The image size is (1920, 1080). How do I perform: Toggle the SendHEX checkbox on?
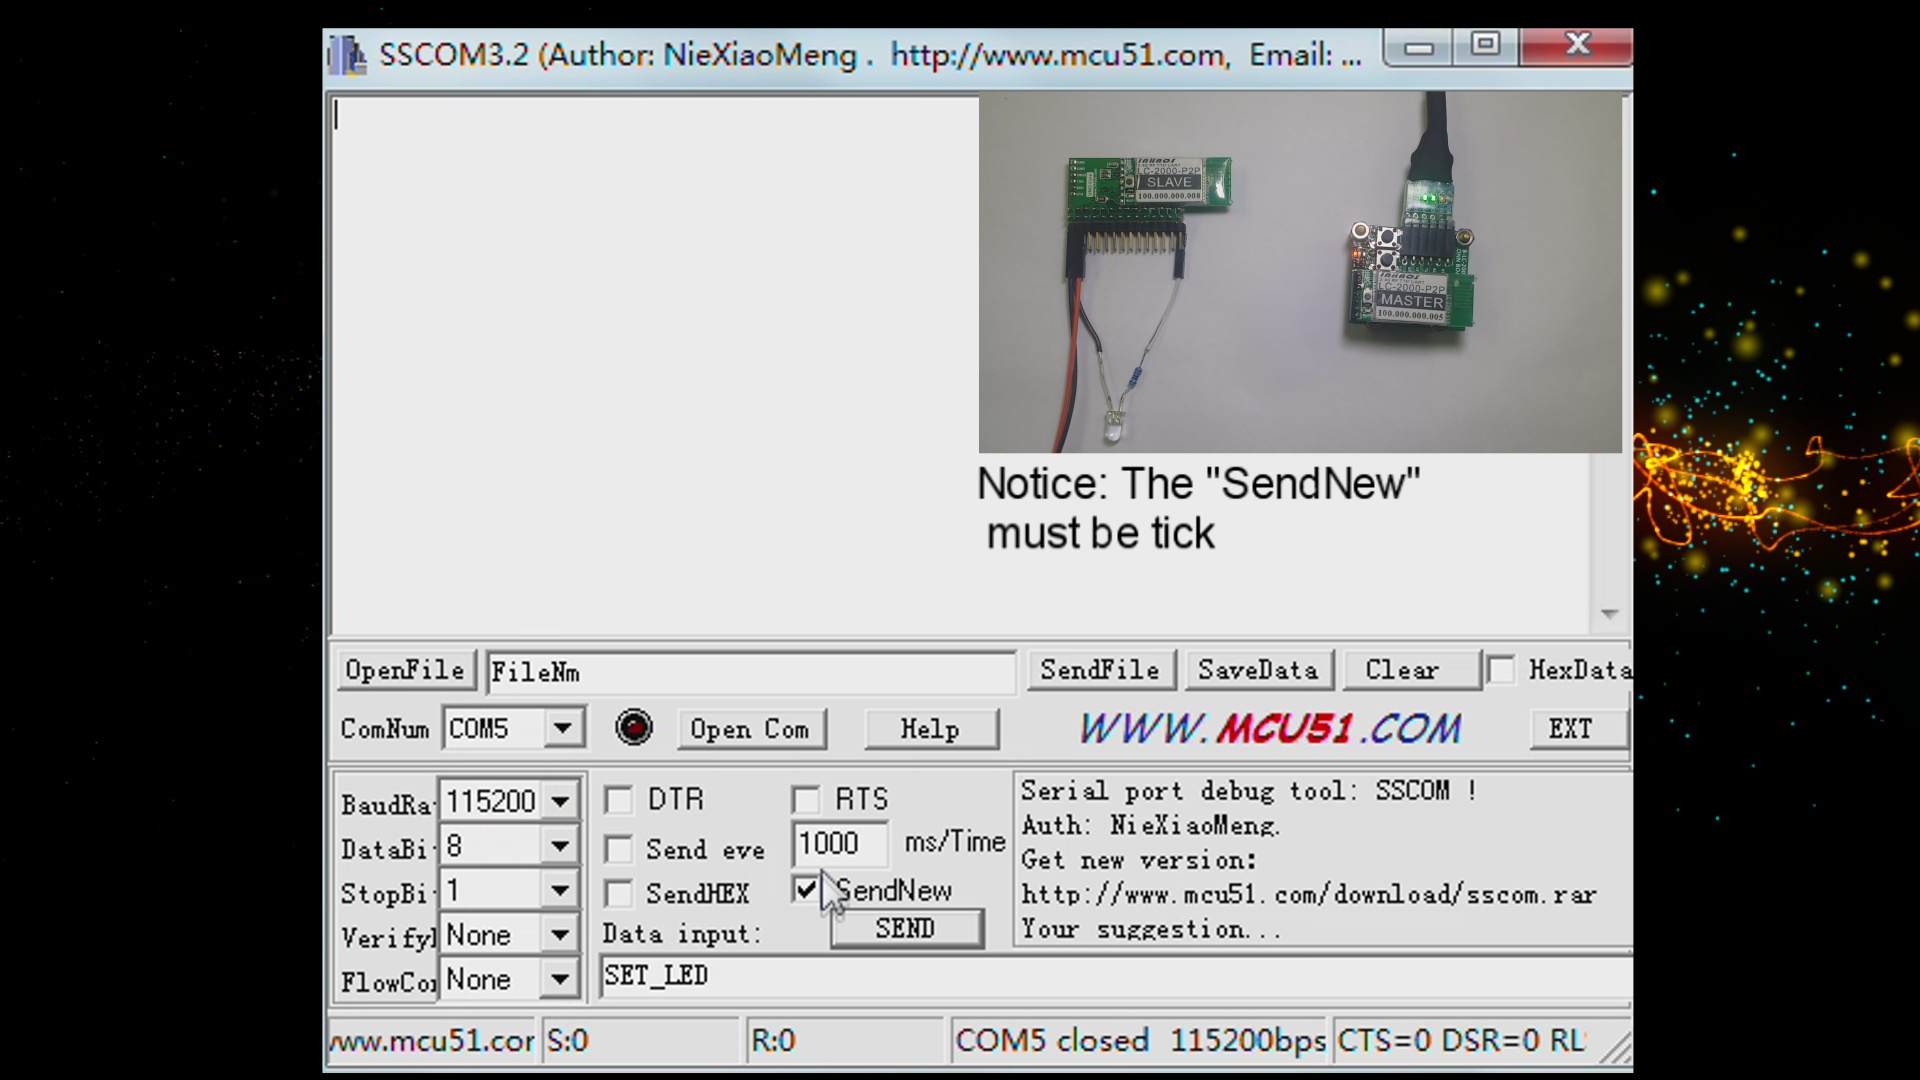(616, 893)
